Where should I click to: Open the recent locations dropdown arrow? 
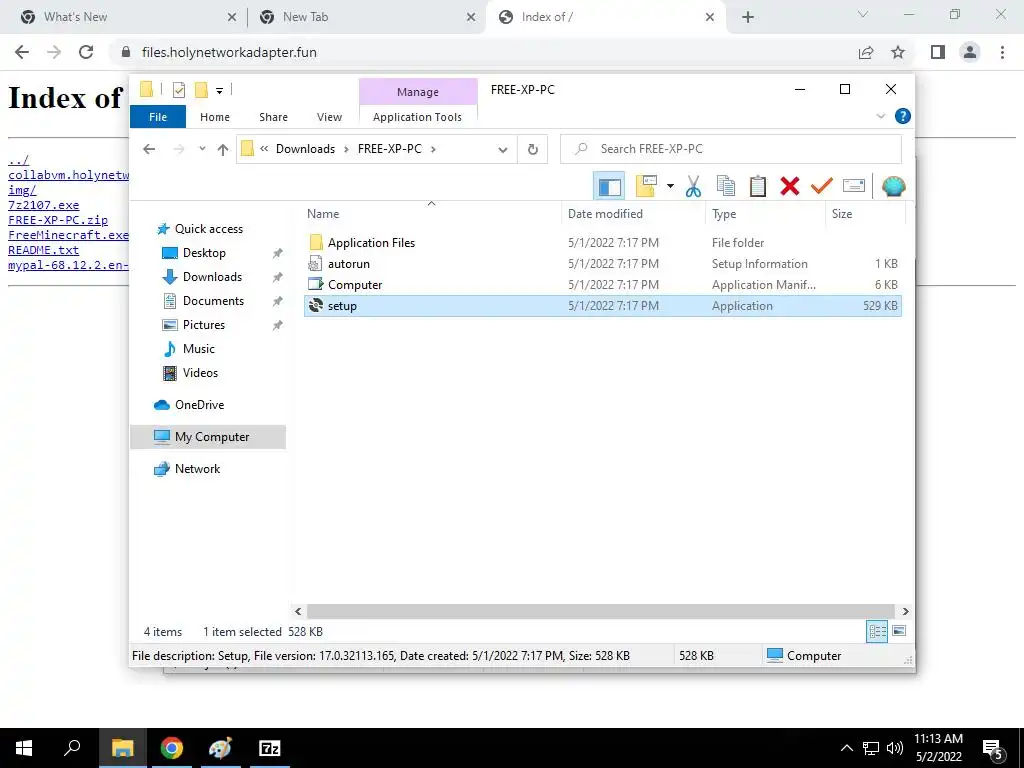[202, 149]
